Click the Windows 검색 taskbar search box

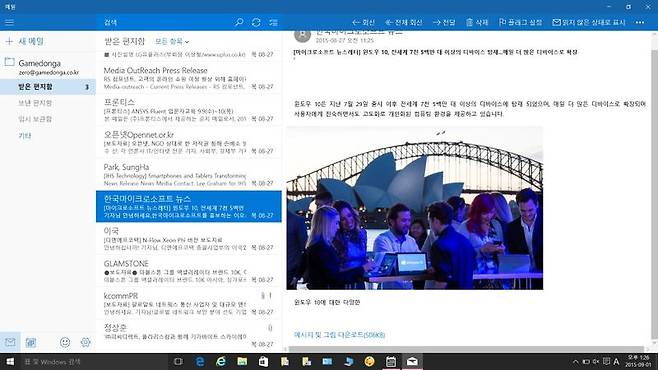coord(94,362)
